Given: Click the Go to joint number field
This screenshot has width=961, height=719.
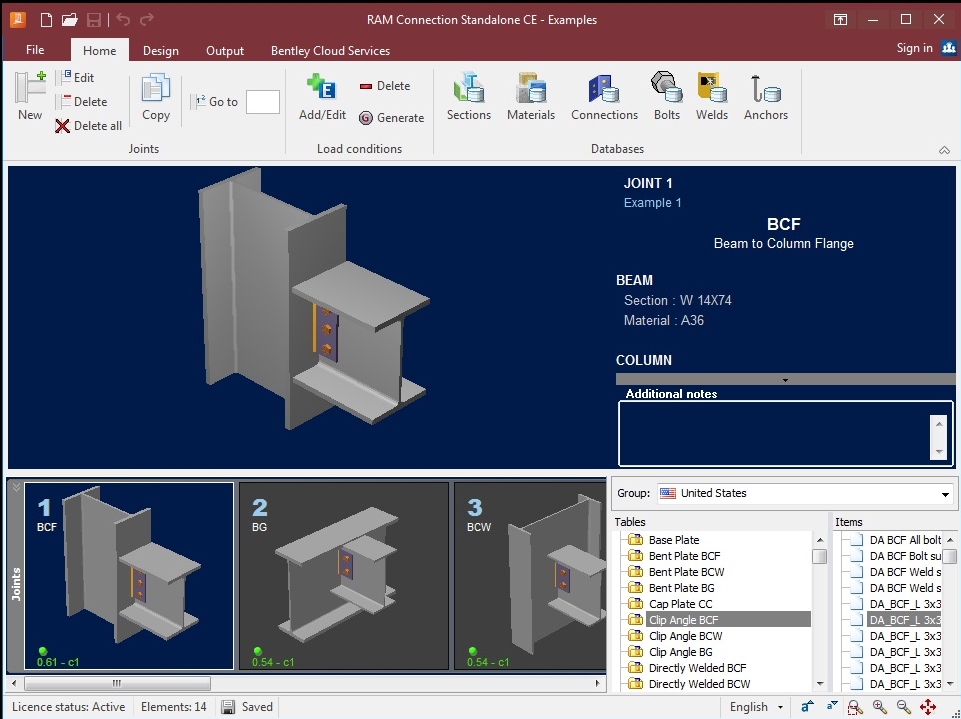Looking at the screenshot, I should pos(263,102).
